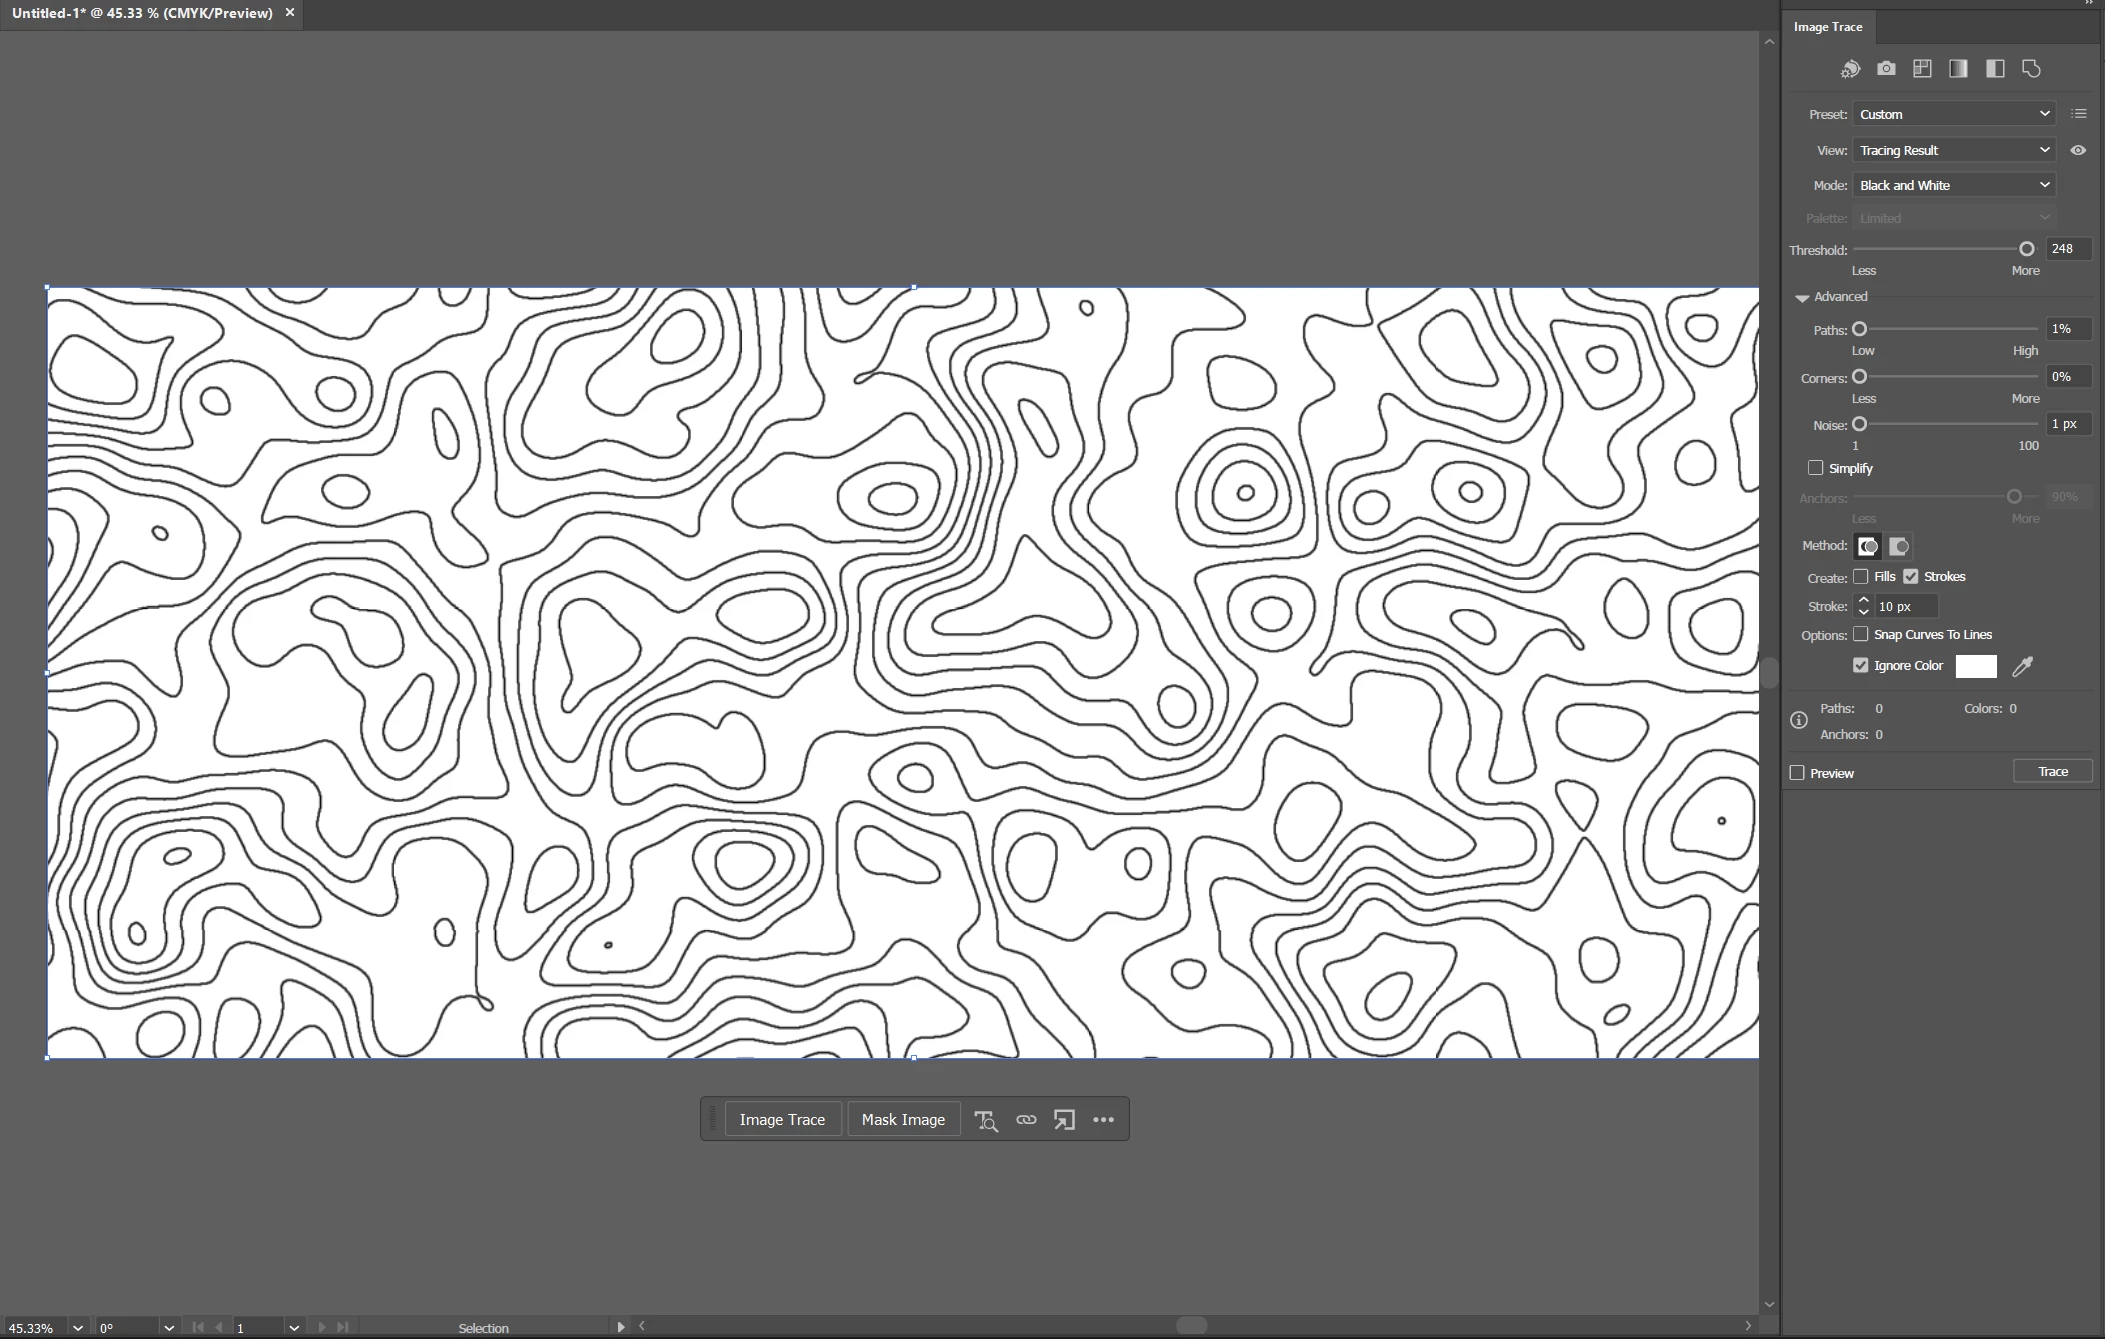Turn on the Preview checkbox
This screenshot has width=2105, height=1339.
point(1798,773)
